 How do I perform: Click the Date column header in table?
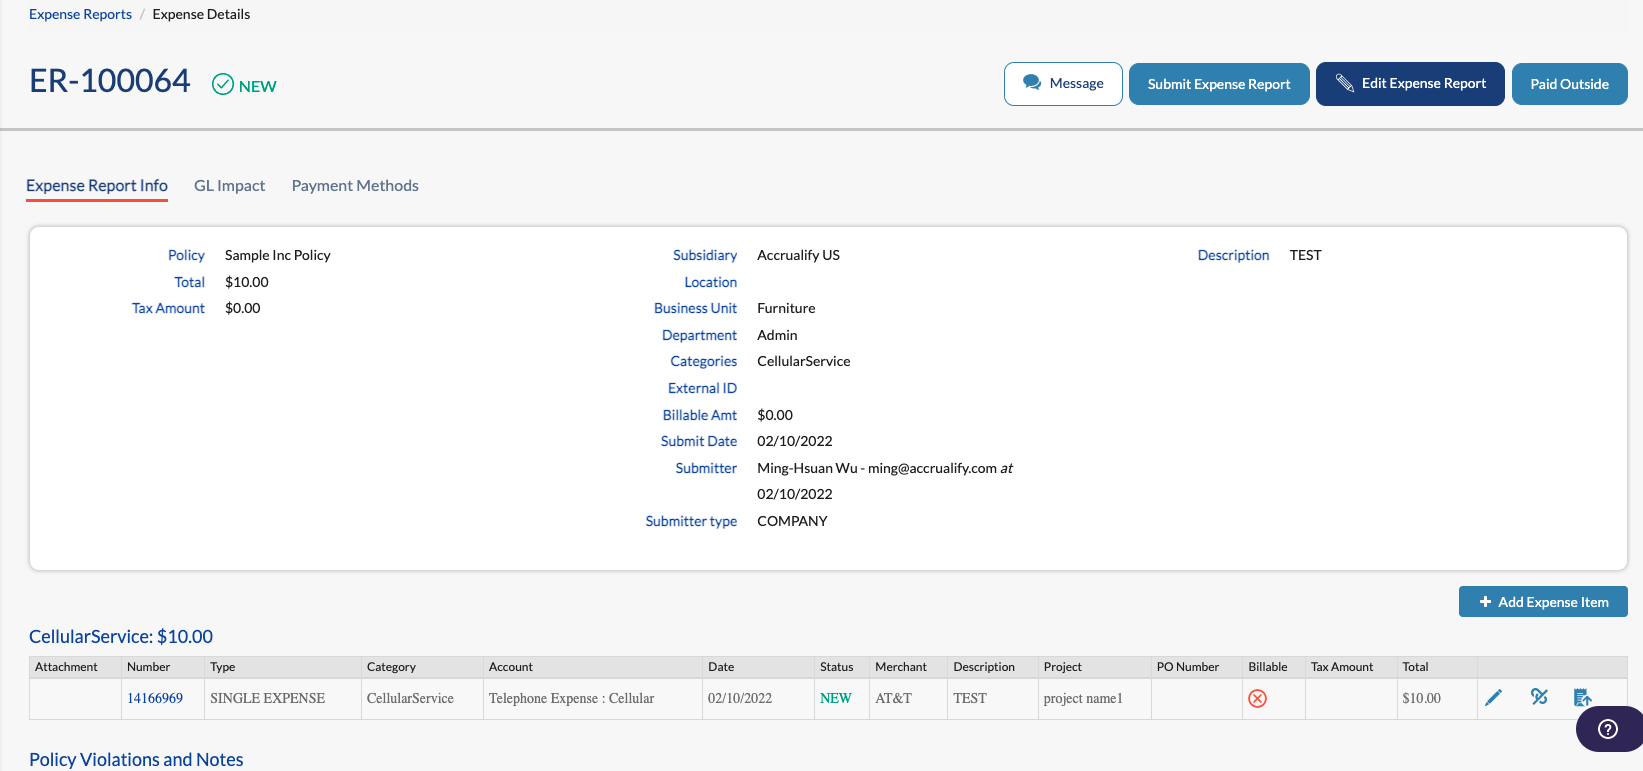point(721,667)
